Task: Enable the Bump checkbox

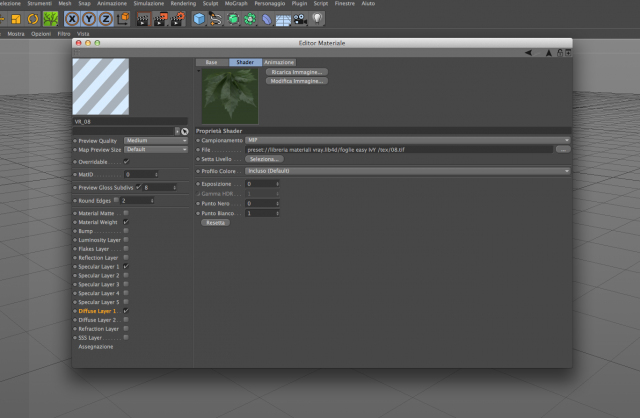Action: [126, 231]
